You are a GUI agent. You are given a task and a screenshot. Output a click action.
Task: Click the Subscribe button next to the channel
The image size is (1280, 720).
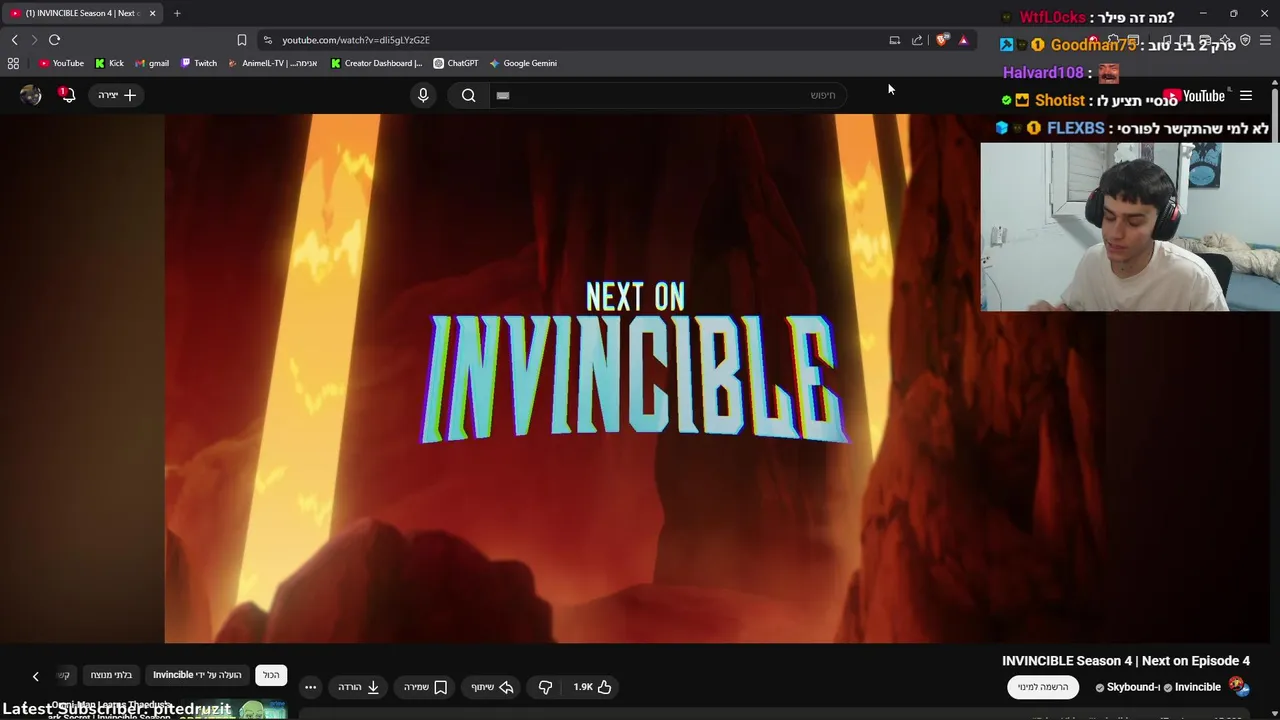tap(1043, 687)
